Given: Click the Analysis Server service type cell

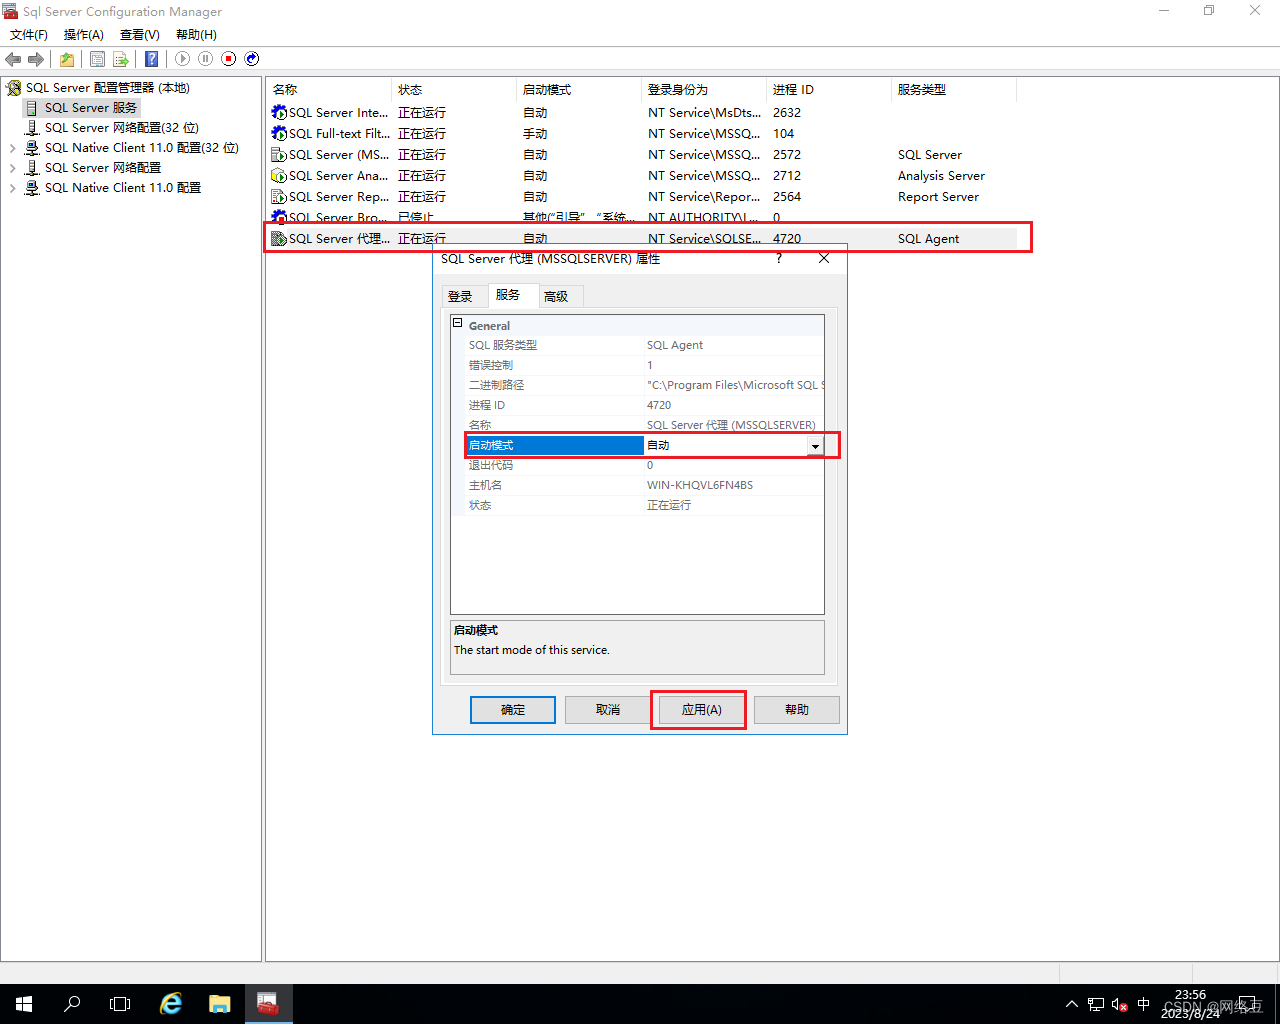Looking at the screenshot, I should (941, 176).
